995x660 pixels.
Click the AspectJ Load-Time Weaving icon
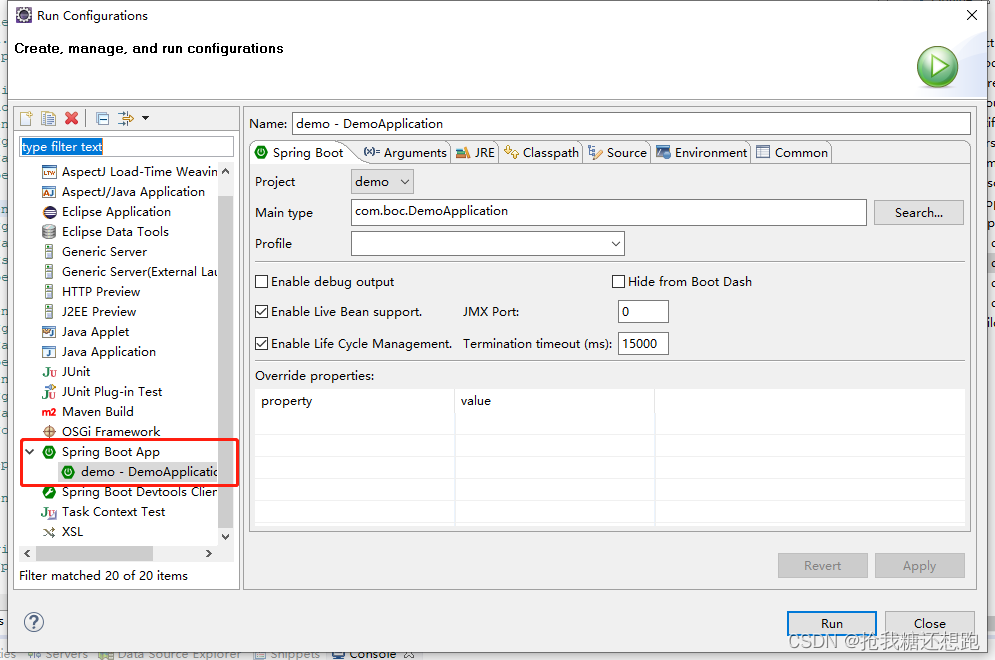(49, 172)
